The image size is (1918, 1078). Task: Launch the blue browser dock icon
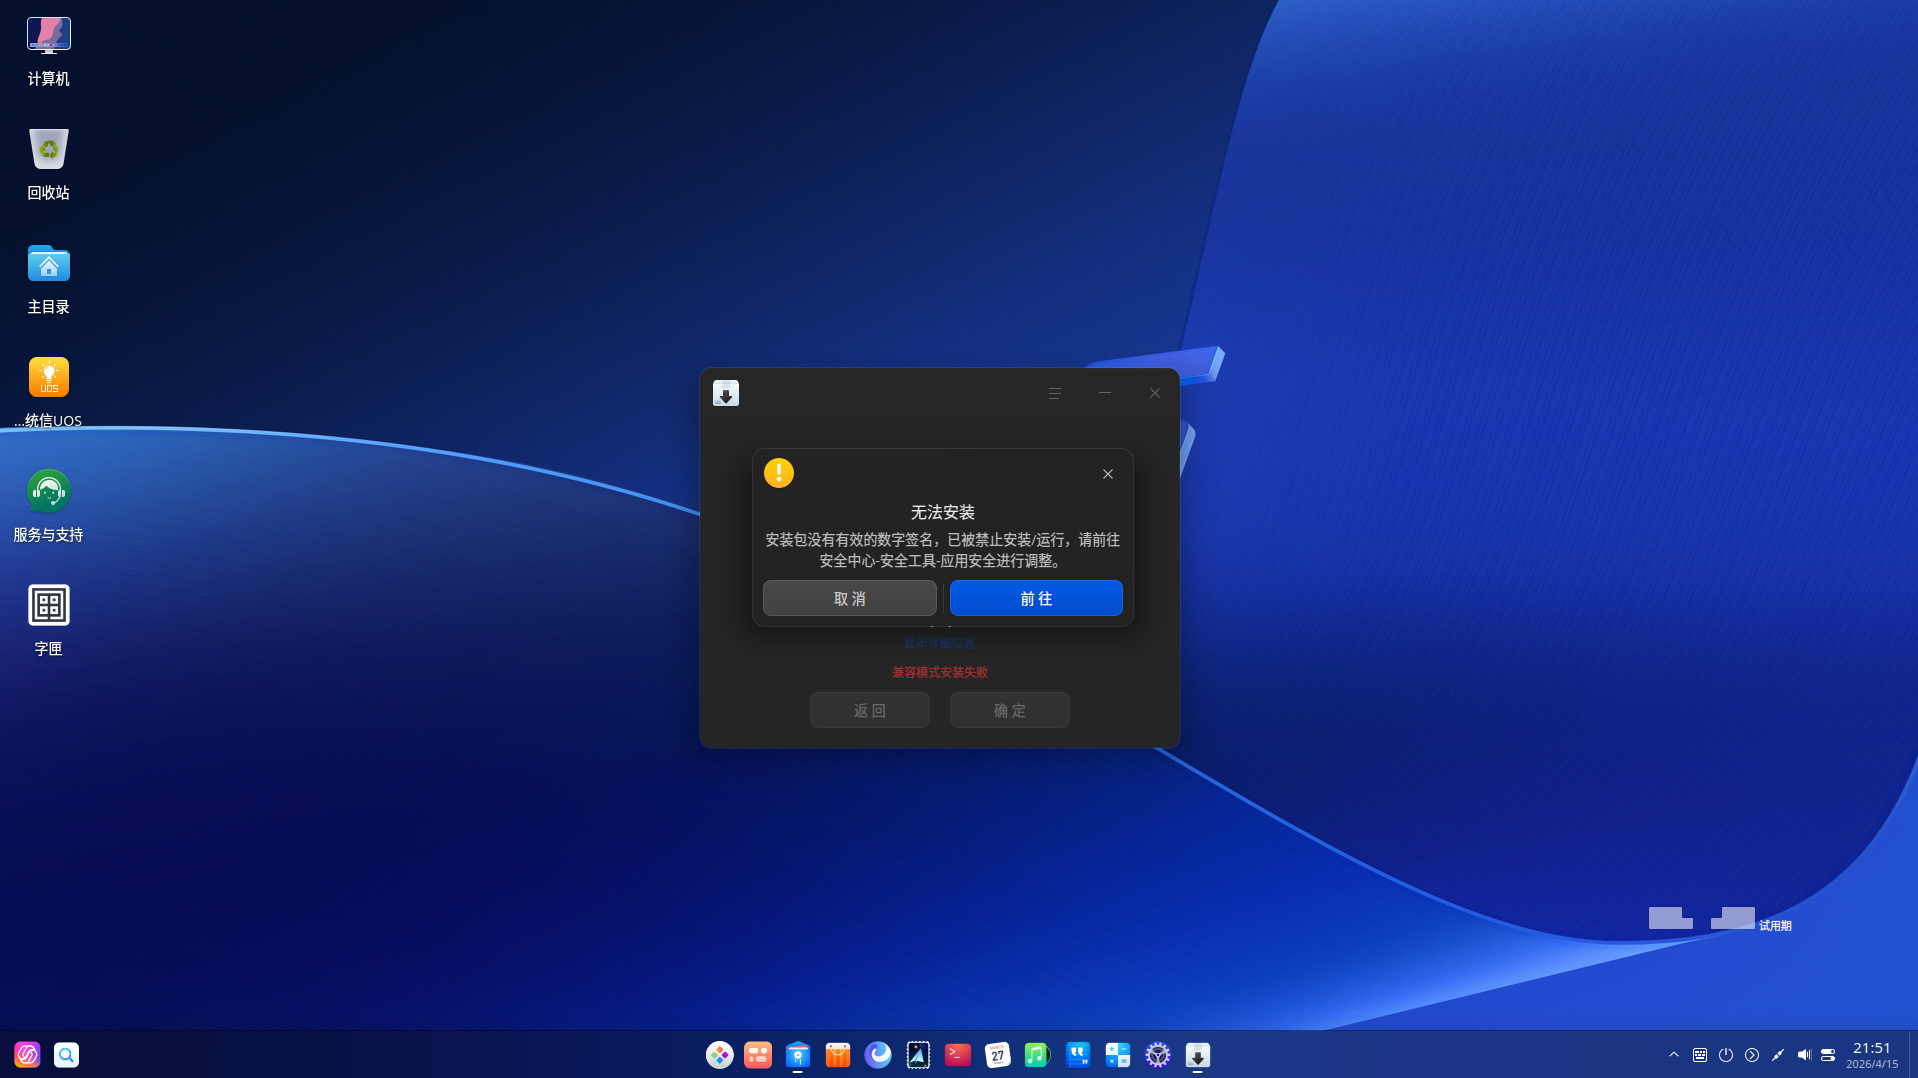(x=878, y=1055)
